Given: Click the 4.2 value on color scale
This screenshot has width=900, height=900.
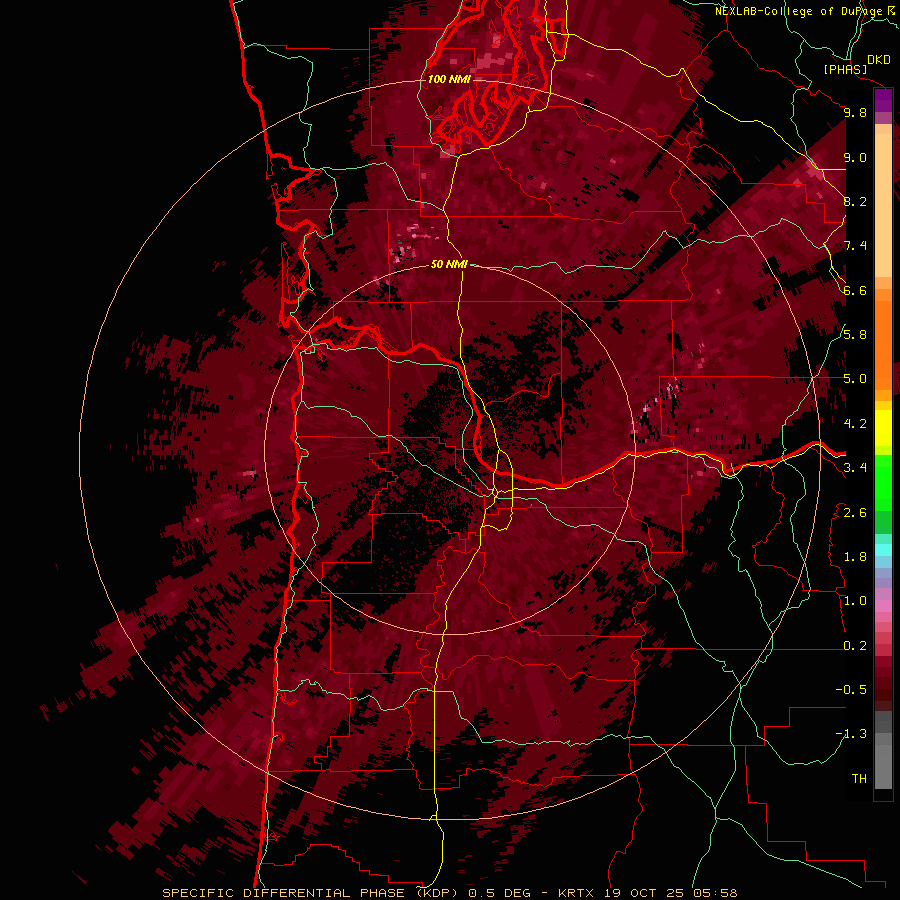Looking at the screenshot, I should pos(855,424).
